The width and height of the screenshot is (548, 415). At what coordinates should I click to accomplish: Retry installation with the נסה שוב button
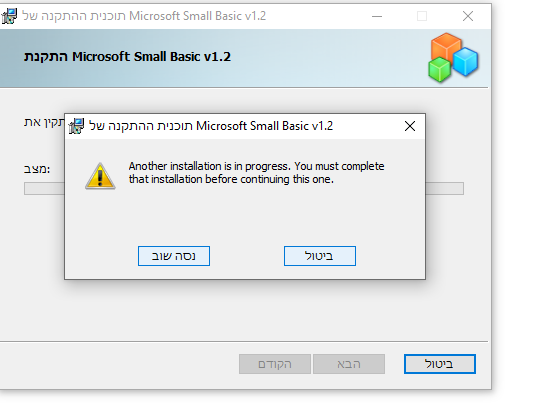click(174, 256)
